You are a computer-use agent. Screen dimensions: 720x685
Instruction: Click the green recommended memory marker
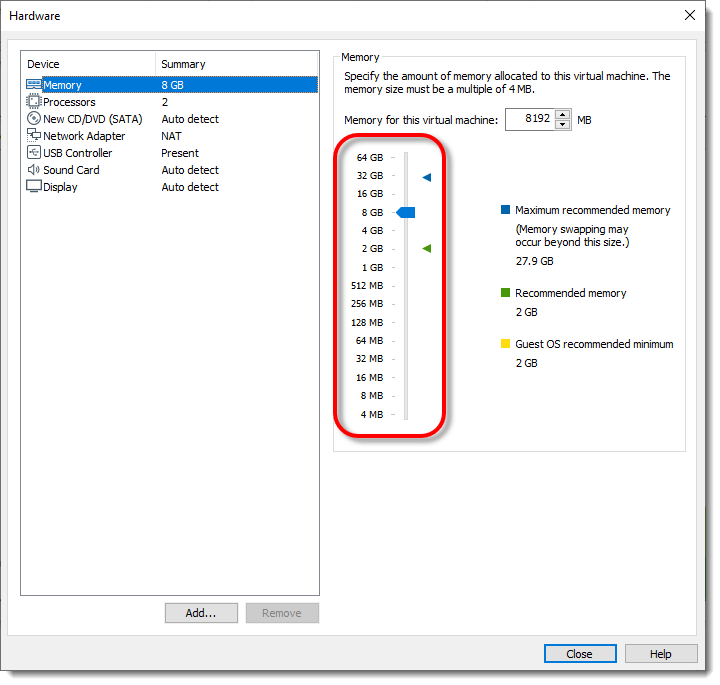[x=427, y=249]
